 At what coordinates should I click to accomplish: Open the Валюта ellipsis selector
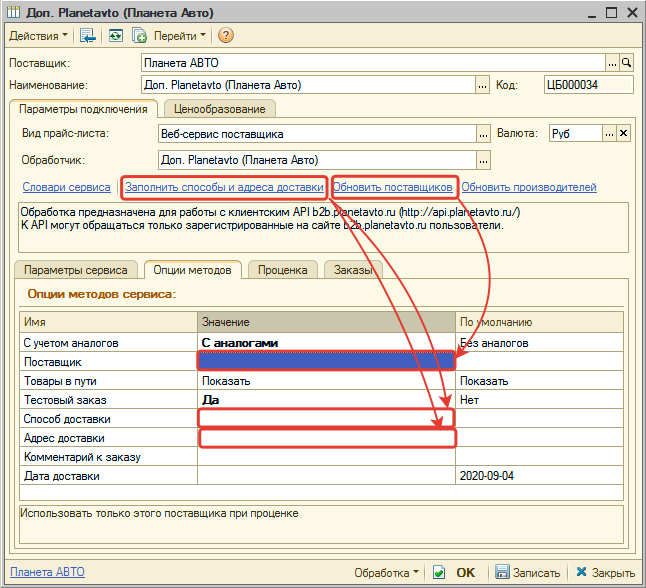click(x=609, y=134)
